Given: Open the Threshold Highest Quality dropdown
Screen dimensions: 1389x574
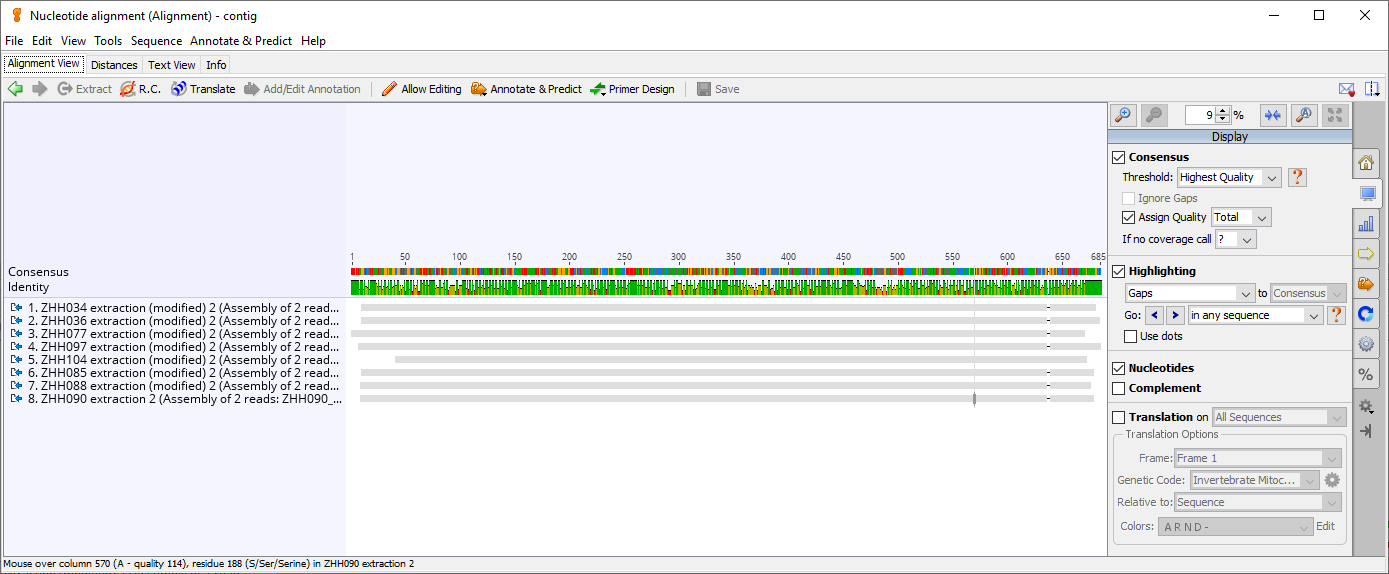Looking at the screenshot, I should (1229, 177).
